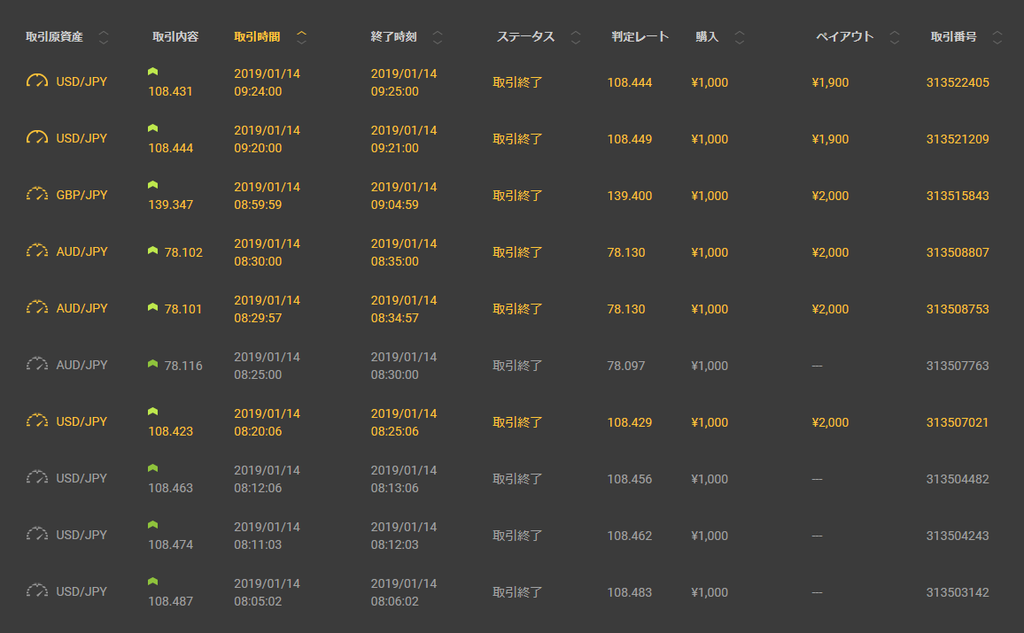The image size is (1024, 633).
Task: Click judgment rate 139.400
Action: [x=630, y=196]
